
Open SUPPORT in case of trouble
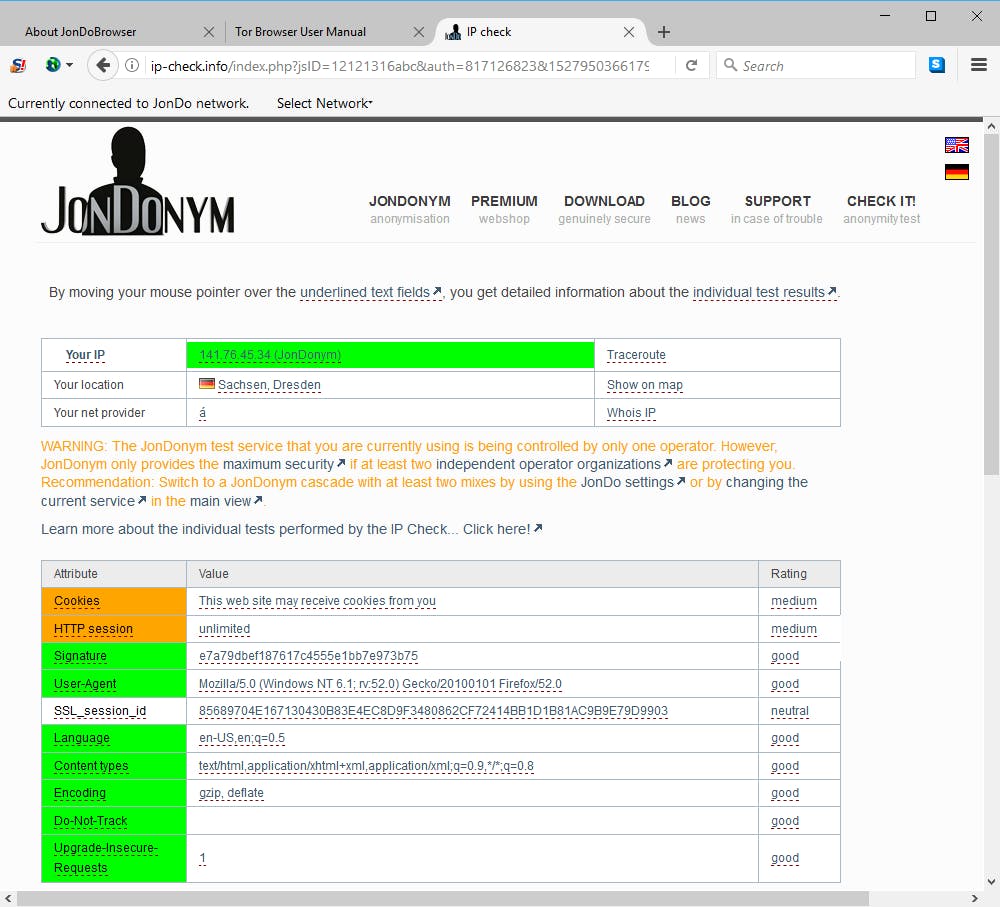(x=777, y=209)
